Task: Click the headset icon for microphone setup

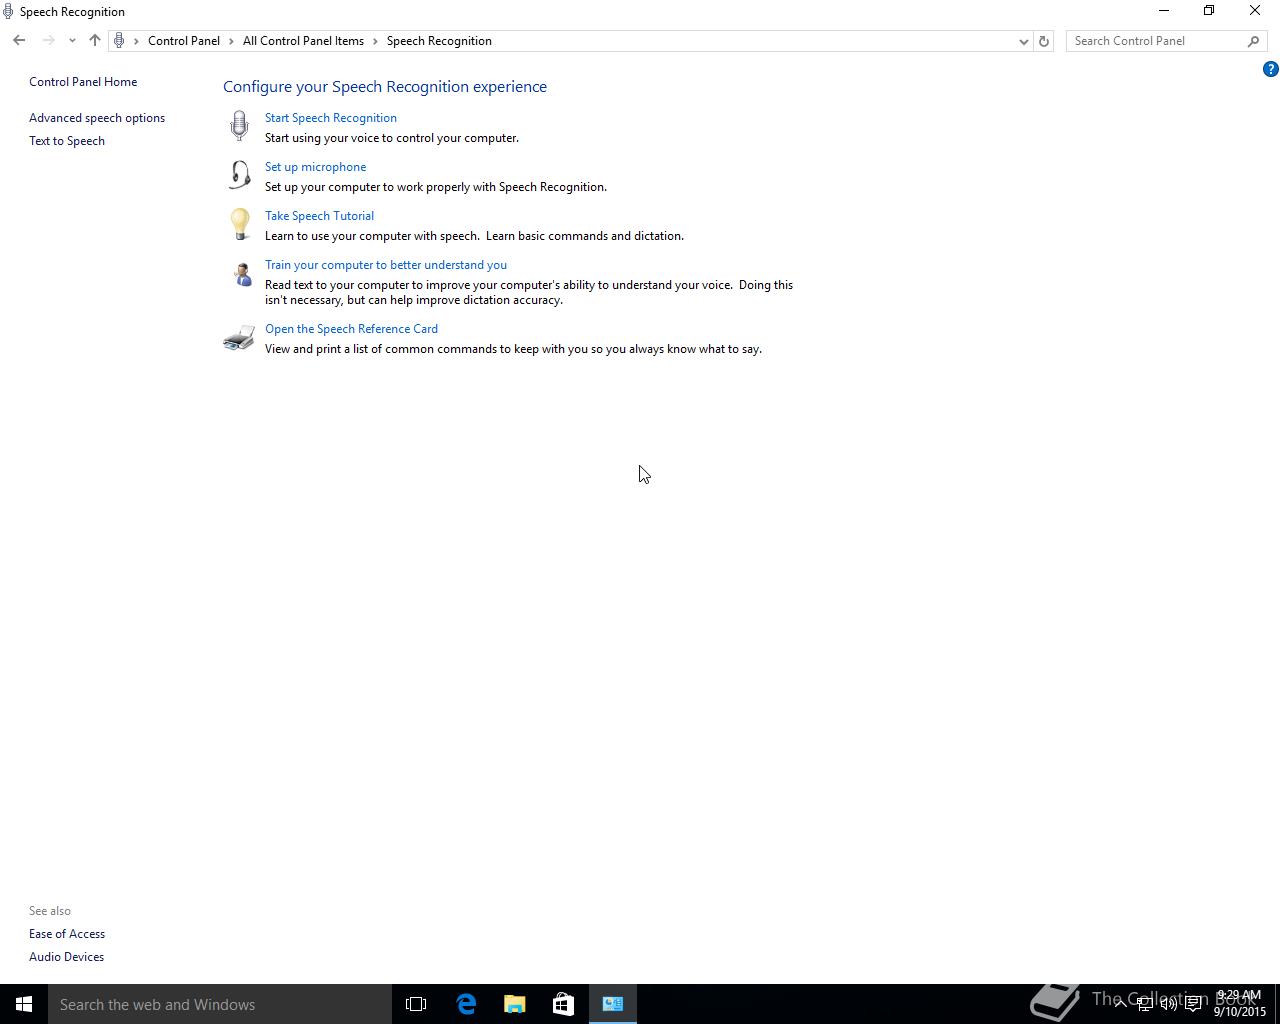Action: click(240, 175)
